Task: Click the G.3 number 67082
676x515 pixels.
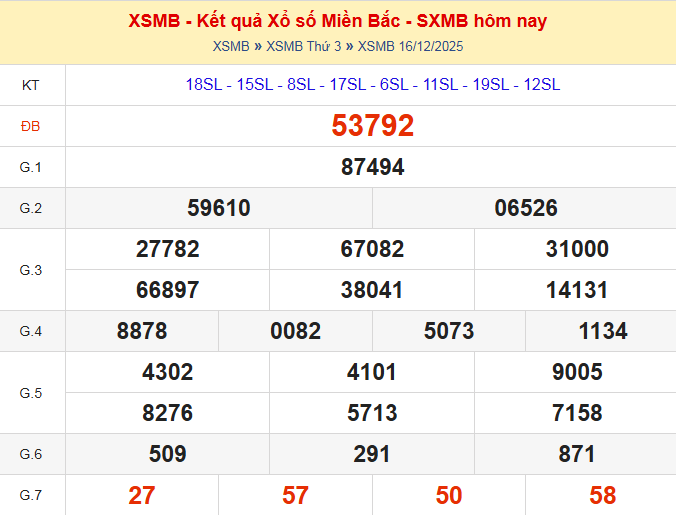Action: pyautogui.click(x=372, y=249)
